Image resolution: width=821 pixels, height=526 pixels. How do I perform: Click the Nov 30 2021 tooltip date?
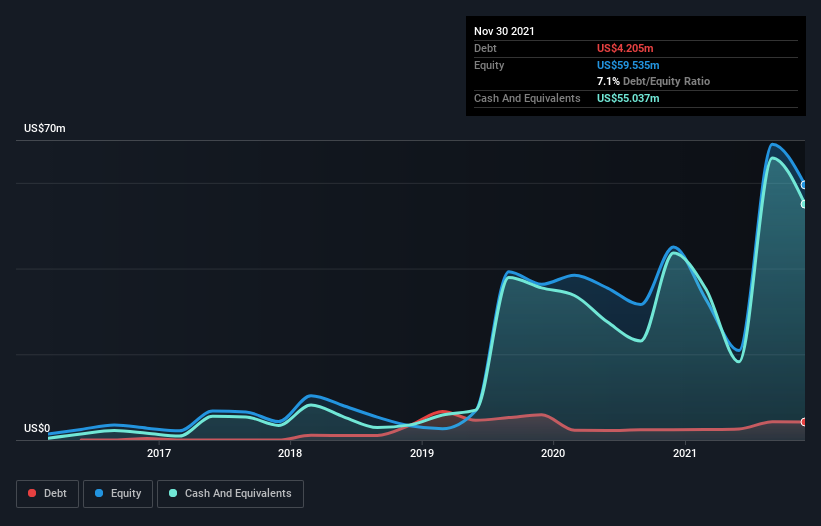tap(504, 31)
